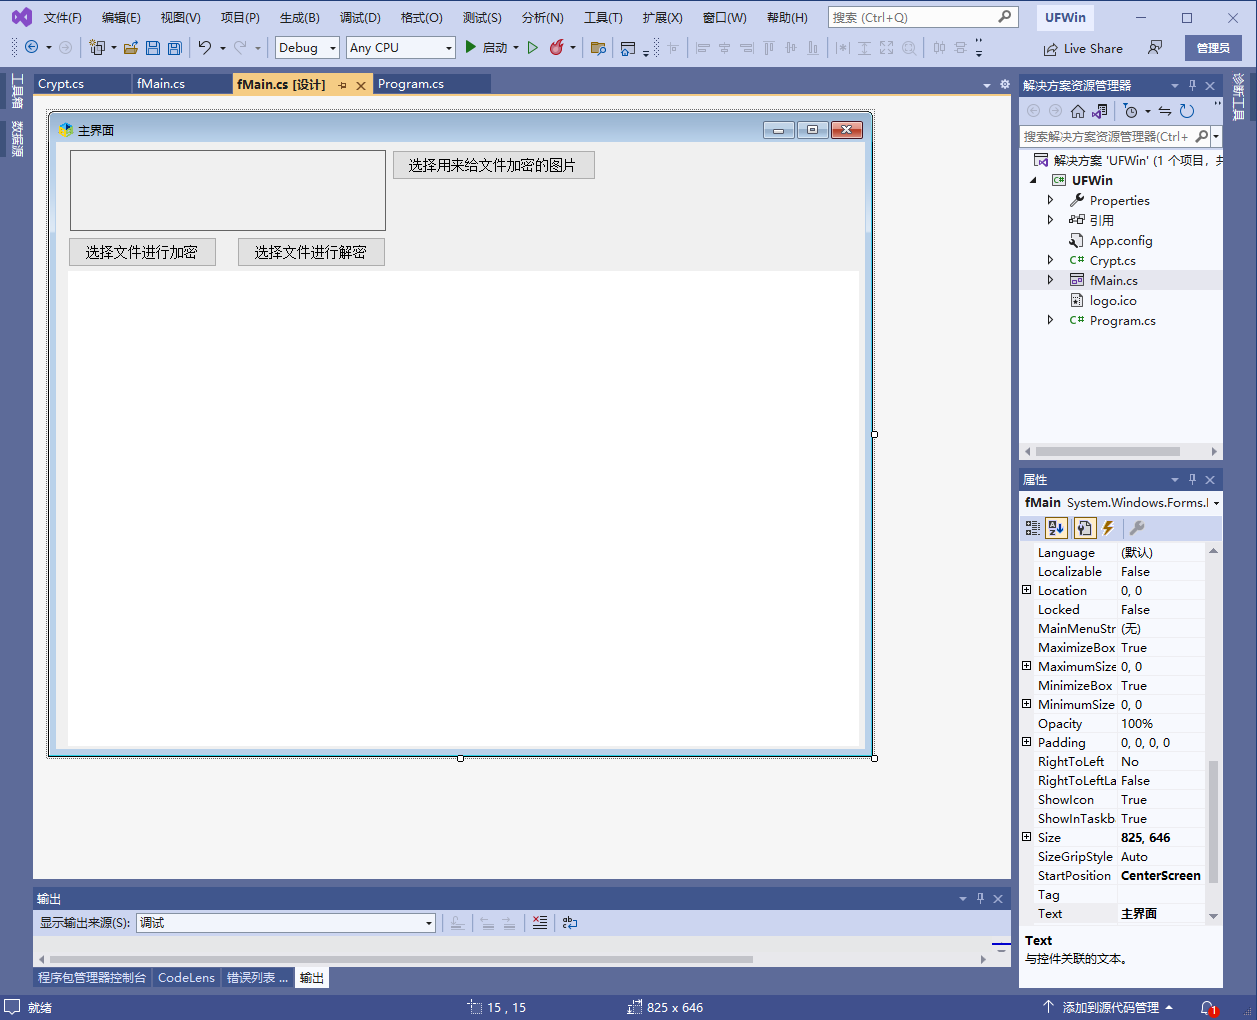This screenshot has width=1257, height=1020.
Task: Click the 选择文件进行加密 button on the form
Action: 142,252
